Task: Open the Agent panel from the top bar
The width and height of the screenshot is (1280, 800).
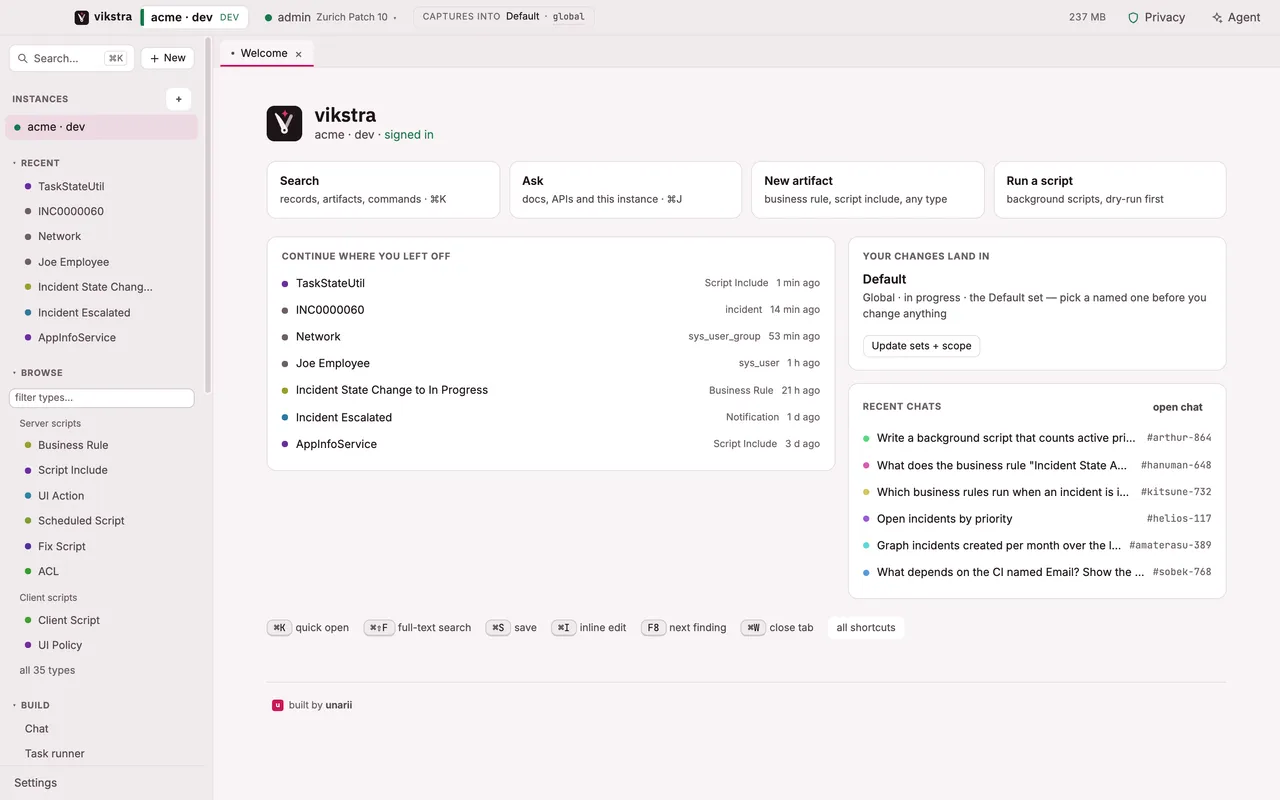Action: point(1236,17)
